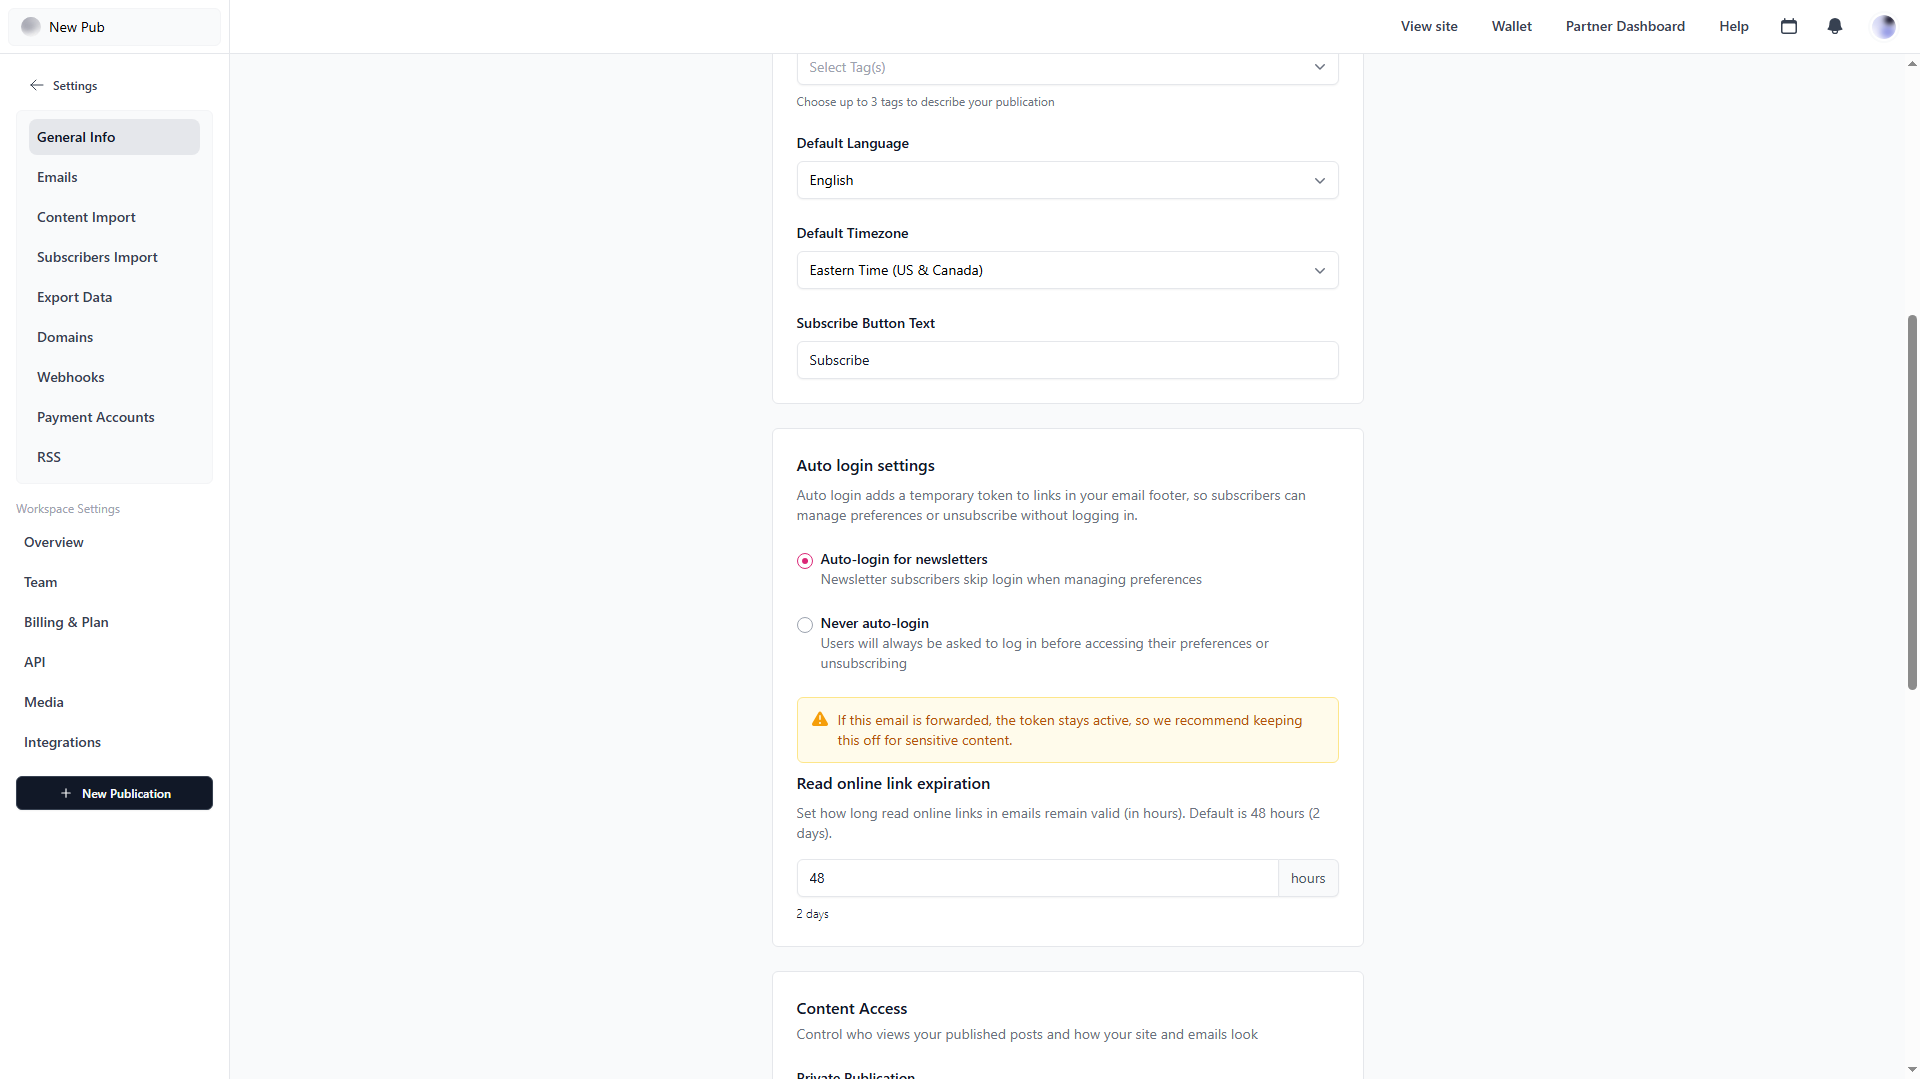Select Auto-login for newsletters option
The width and height of the screenshot is (1920, 1079).
click(805, 561)
